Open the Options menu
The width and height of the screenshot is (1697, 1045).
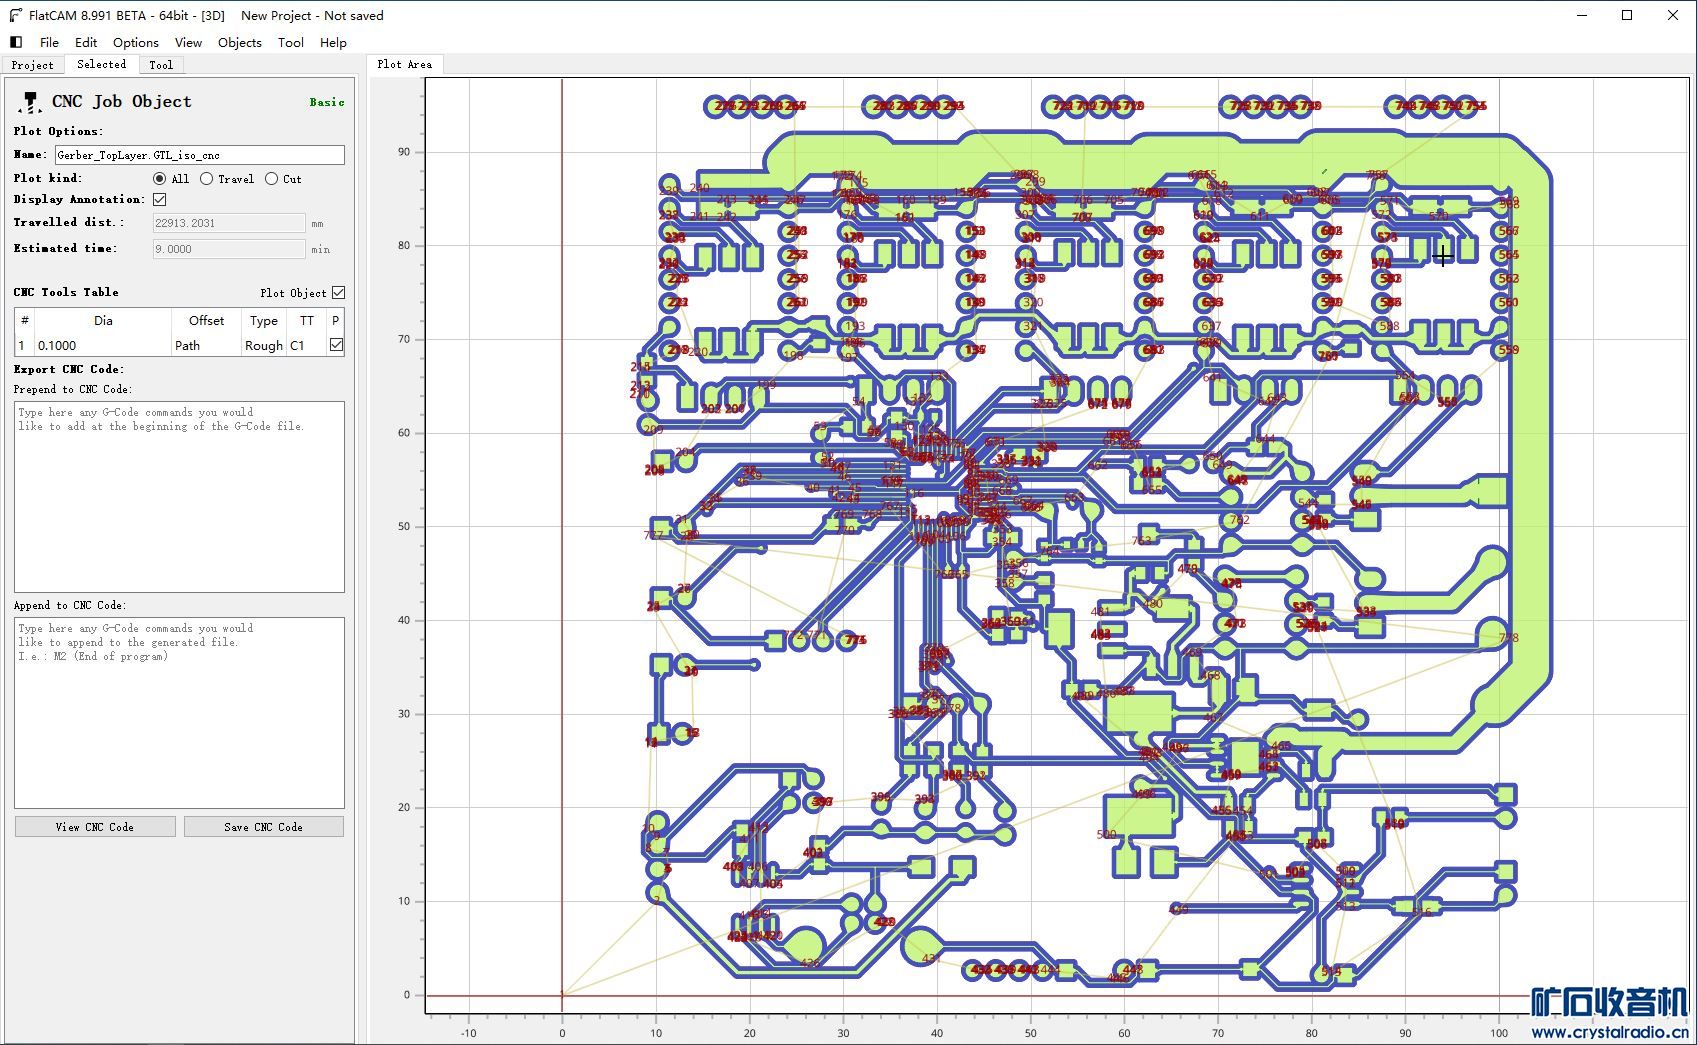[x=135, y=42]
